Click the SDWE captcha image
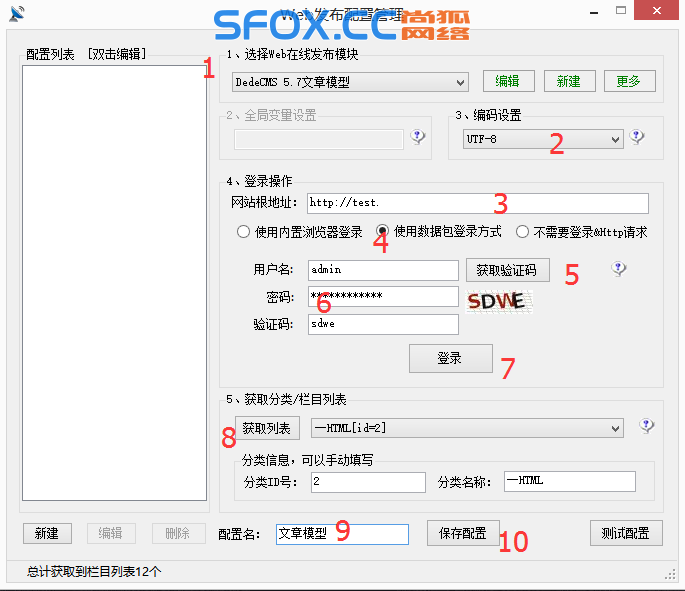 tap(499, 301)
